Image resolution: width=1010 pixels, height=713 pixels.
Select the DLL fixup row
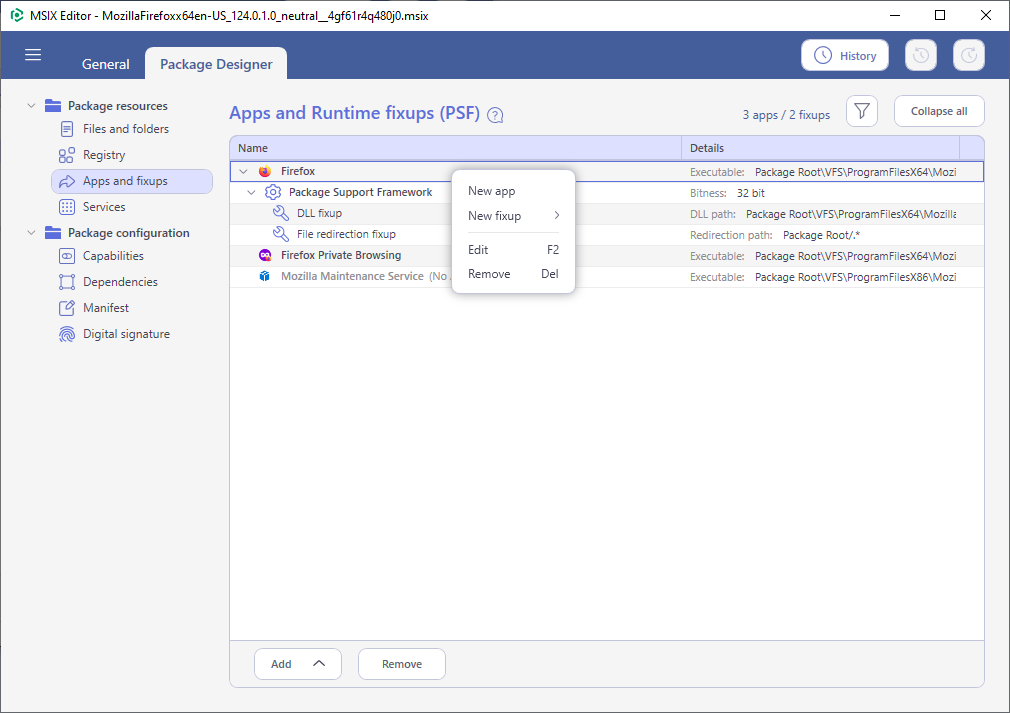click(x=607, y=213)
